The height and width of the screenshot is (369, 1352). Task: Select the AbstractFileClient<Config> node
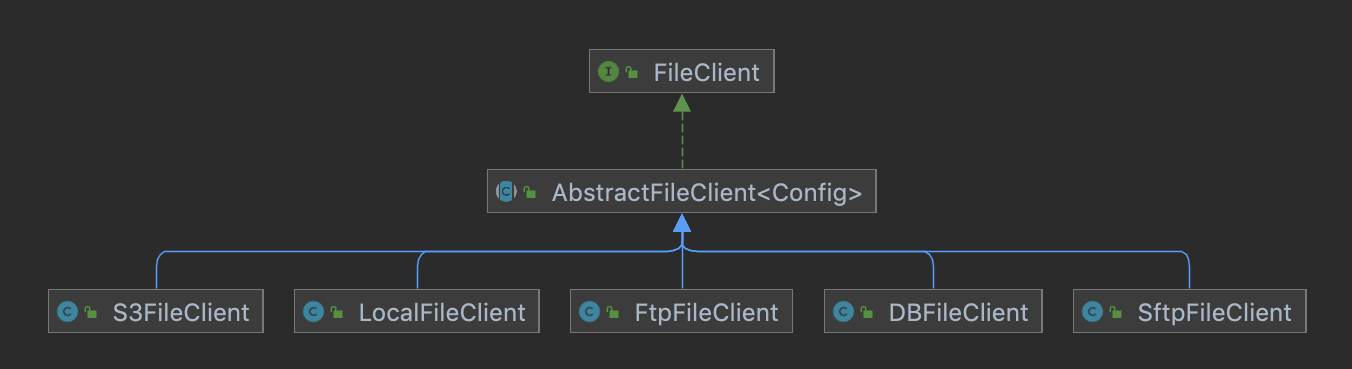(x=682, y=191)
